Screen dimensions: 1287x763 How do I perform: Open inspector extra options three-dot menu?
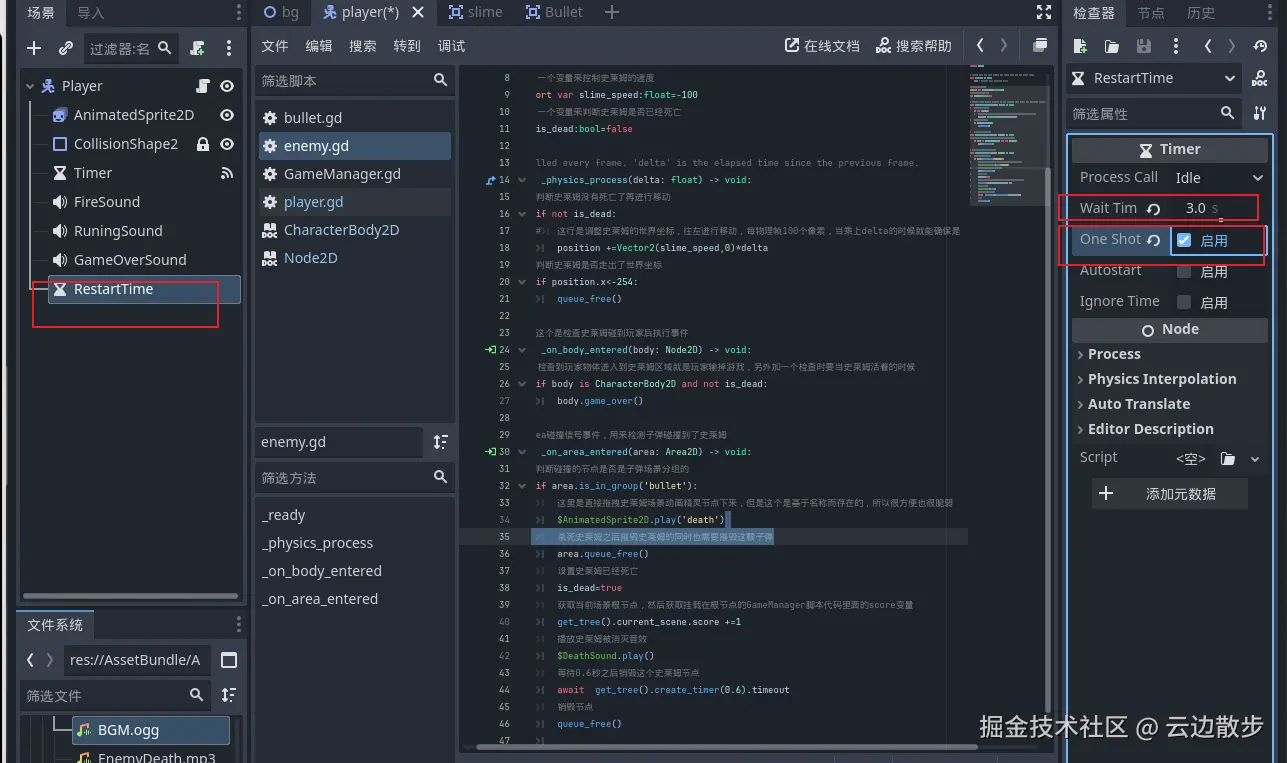point(1176,46)
